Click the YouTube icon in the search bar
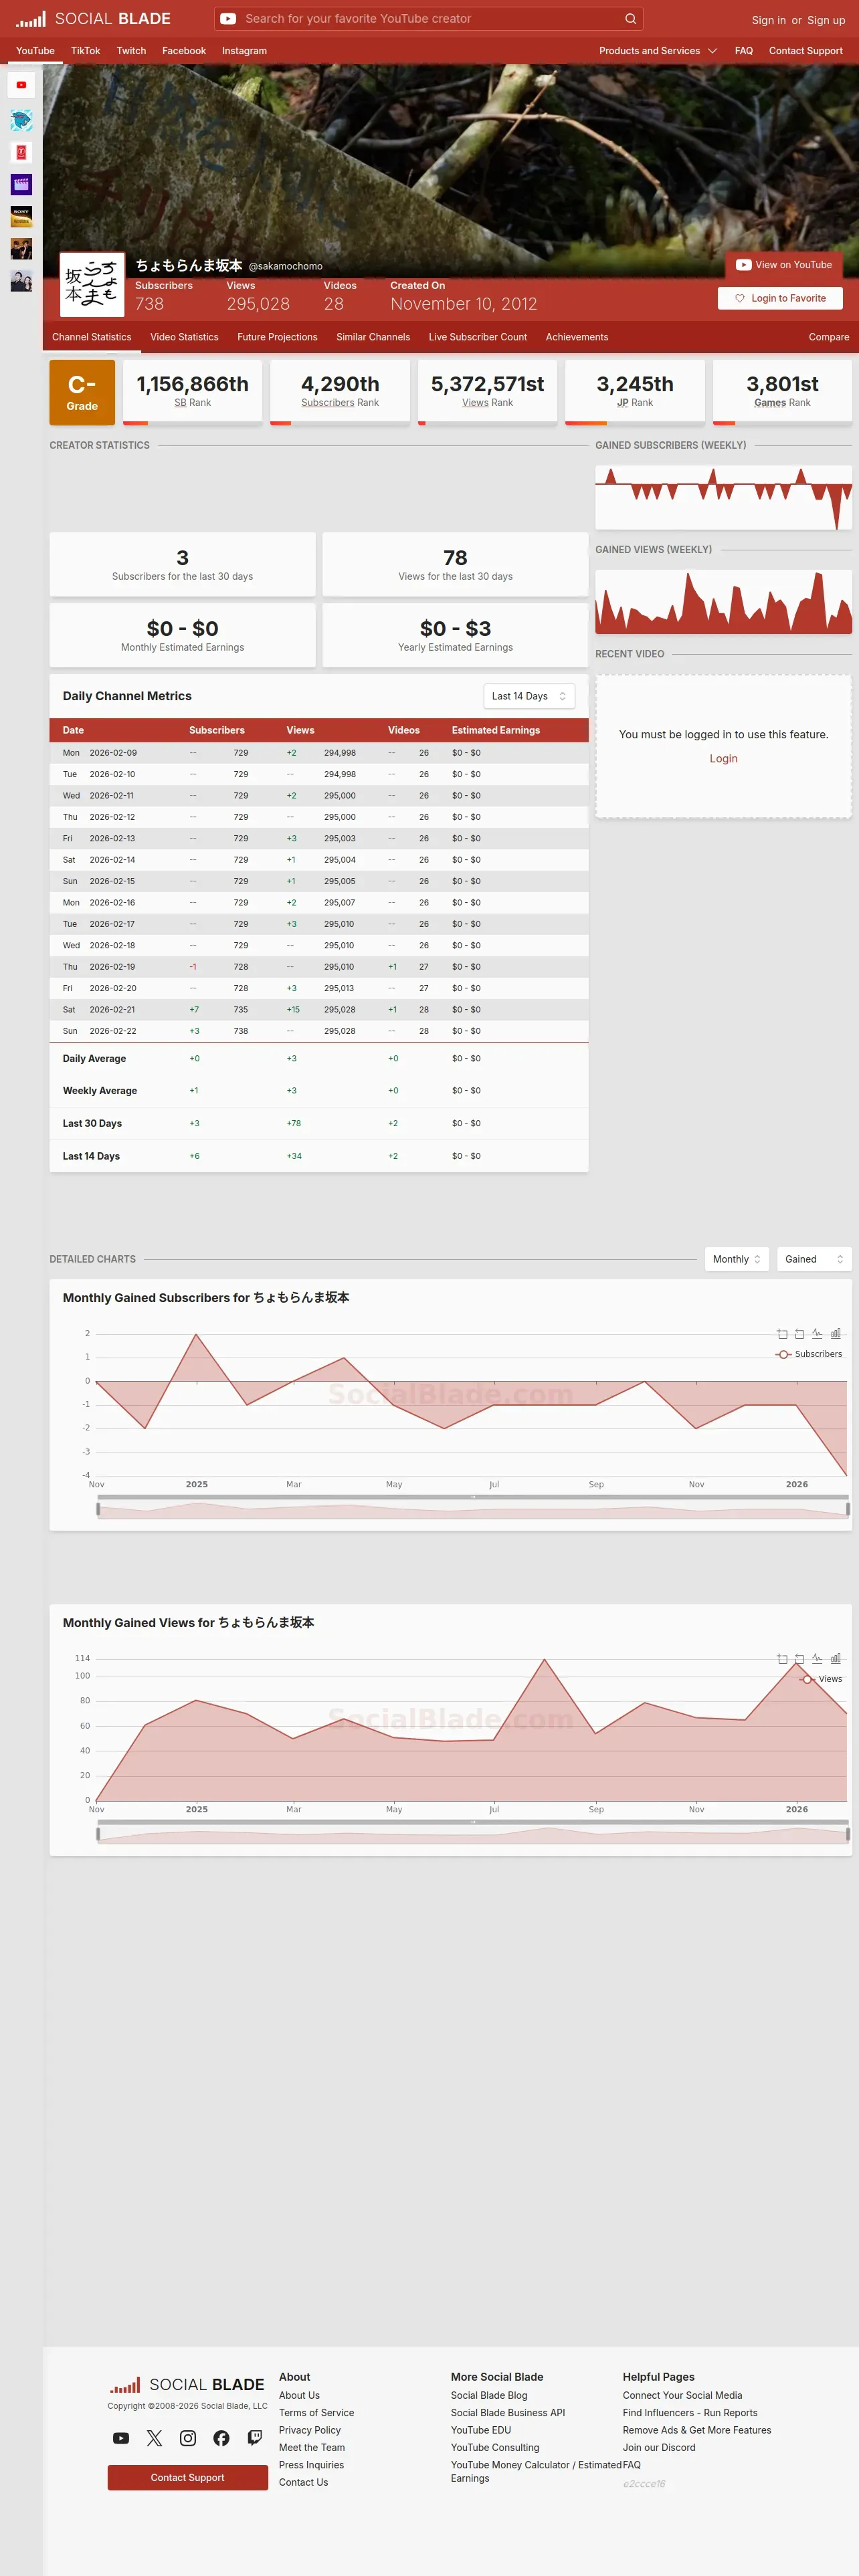Image resolution: width=859 pixels, height=2576 pixels. click(228, 19)
